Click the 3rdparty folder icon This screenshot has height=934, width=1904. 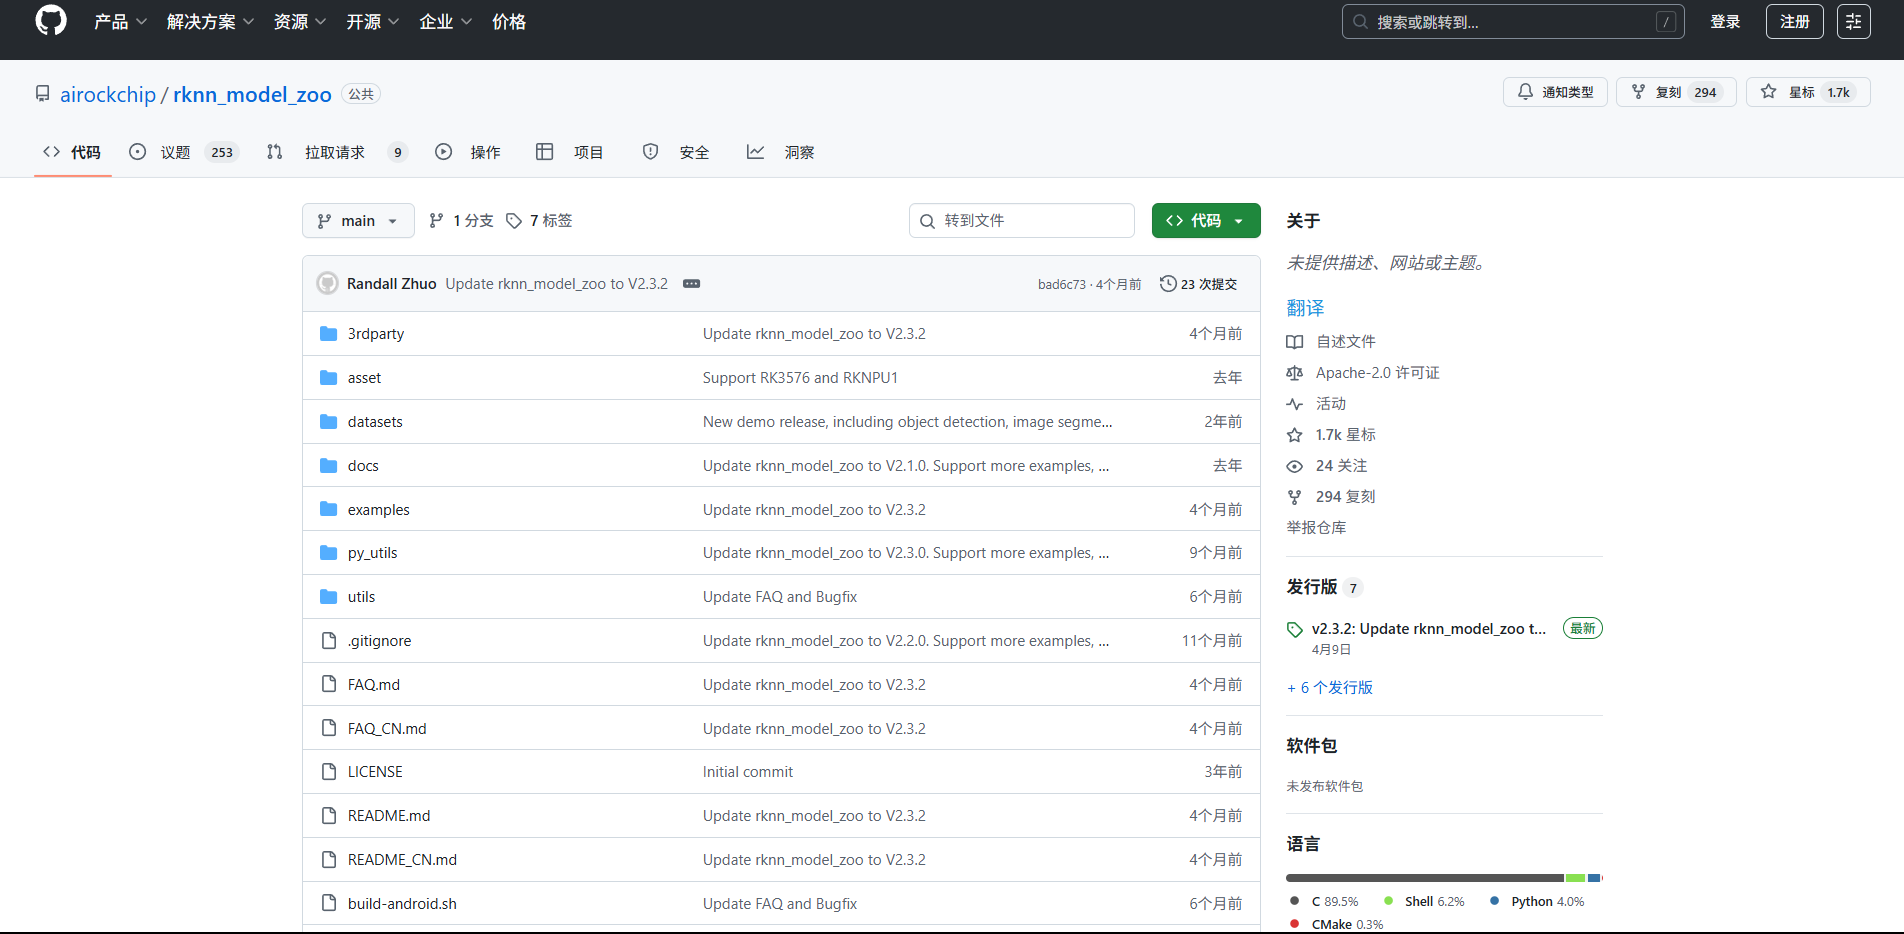click(x=328, y=333)
